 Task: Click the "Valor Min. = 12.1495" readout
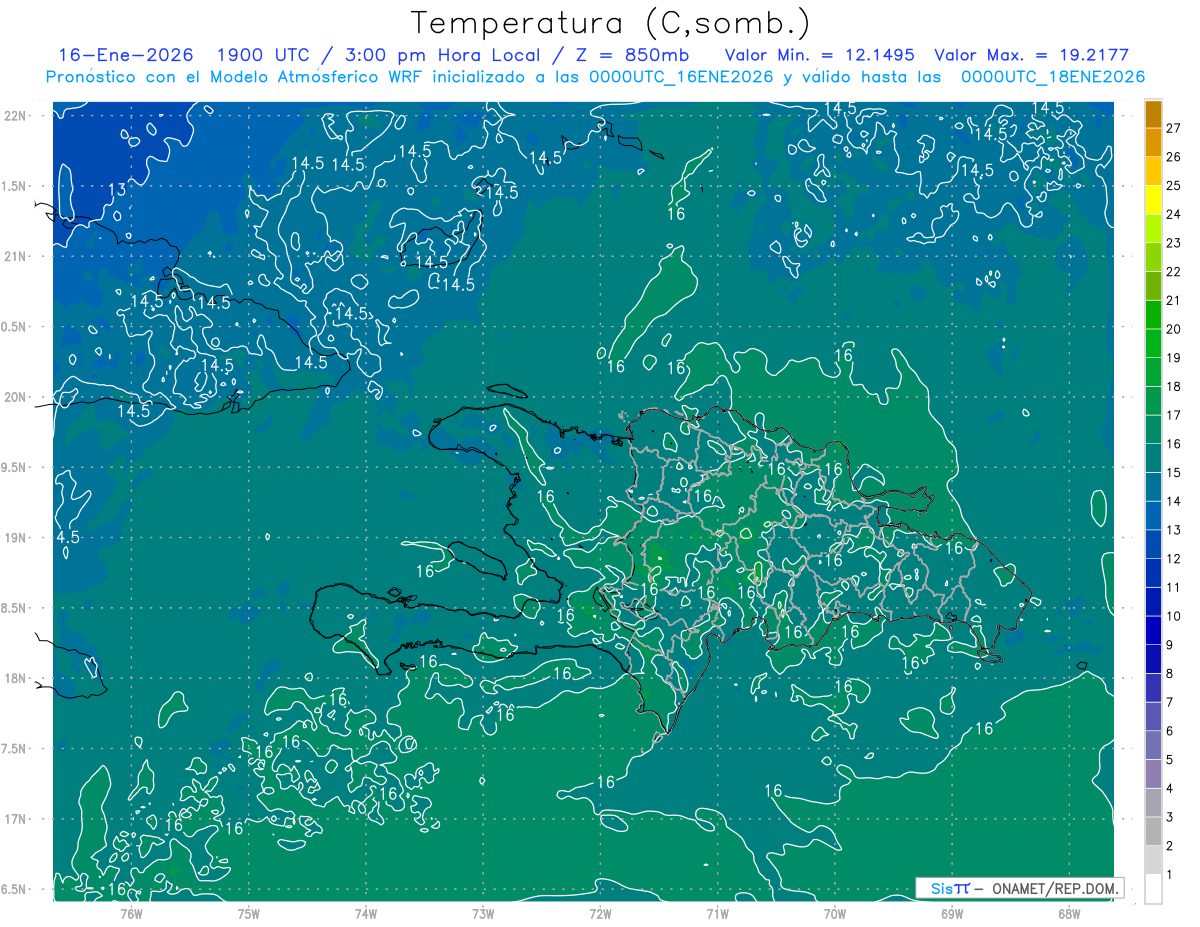820,55
